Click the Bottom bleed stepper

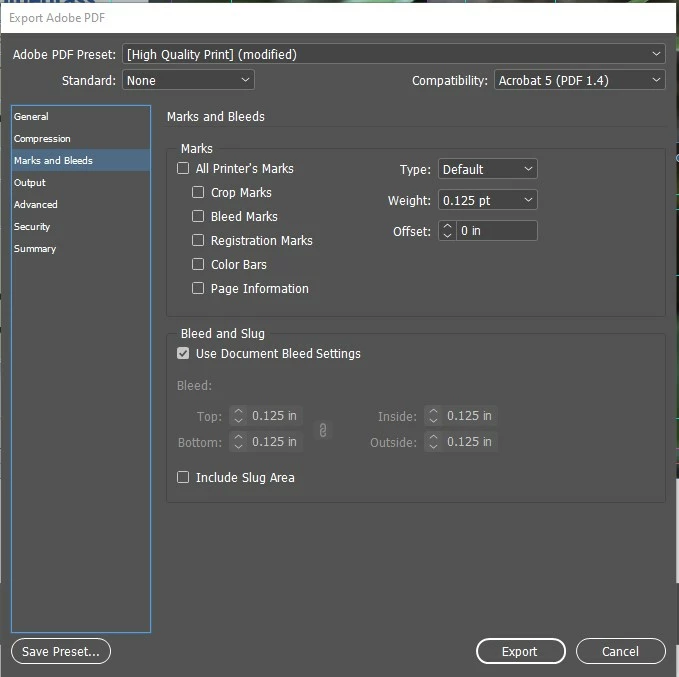[238, 441]
